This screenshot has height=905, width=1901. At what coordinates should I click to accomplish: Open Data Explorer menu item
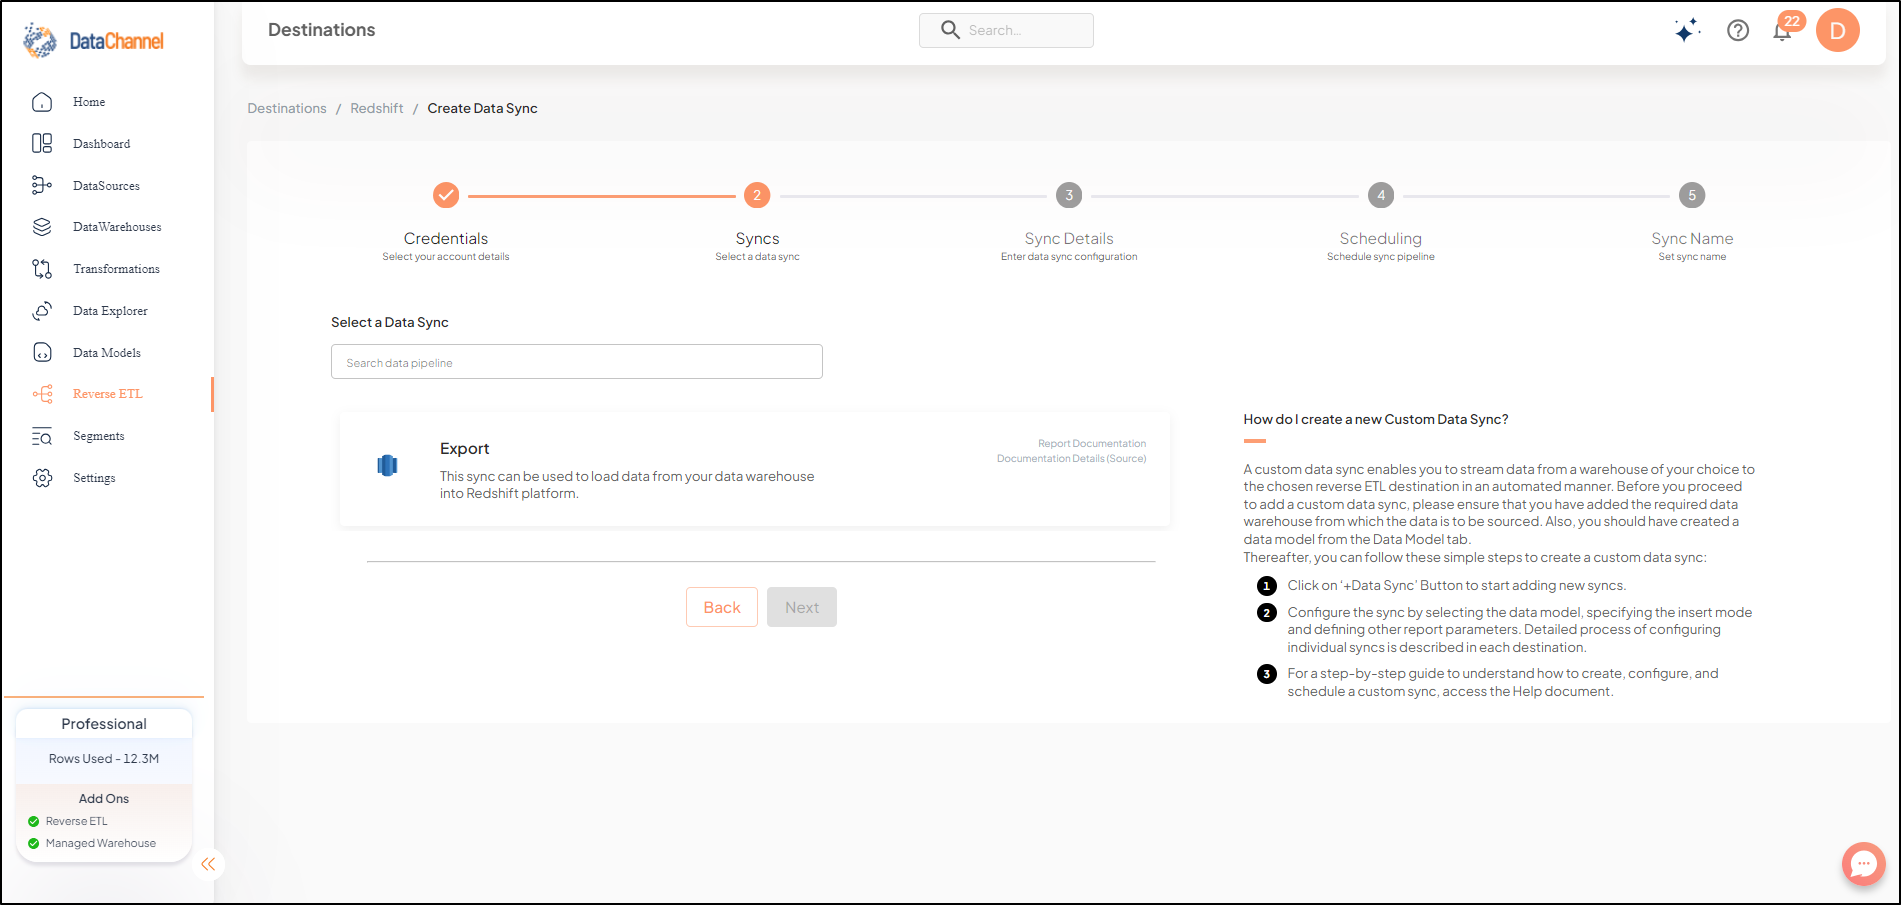[110, 311]
